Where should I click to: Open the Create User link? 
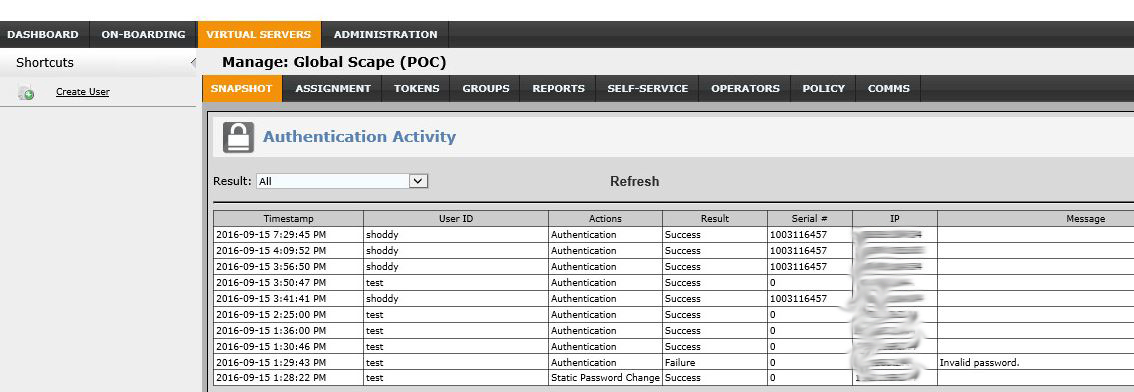click(x=82, y=92)
